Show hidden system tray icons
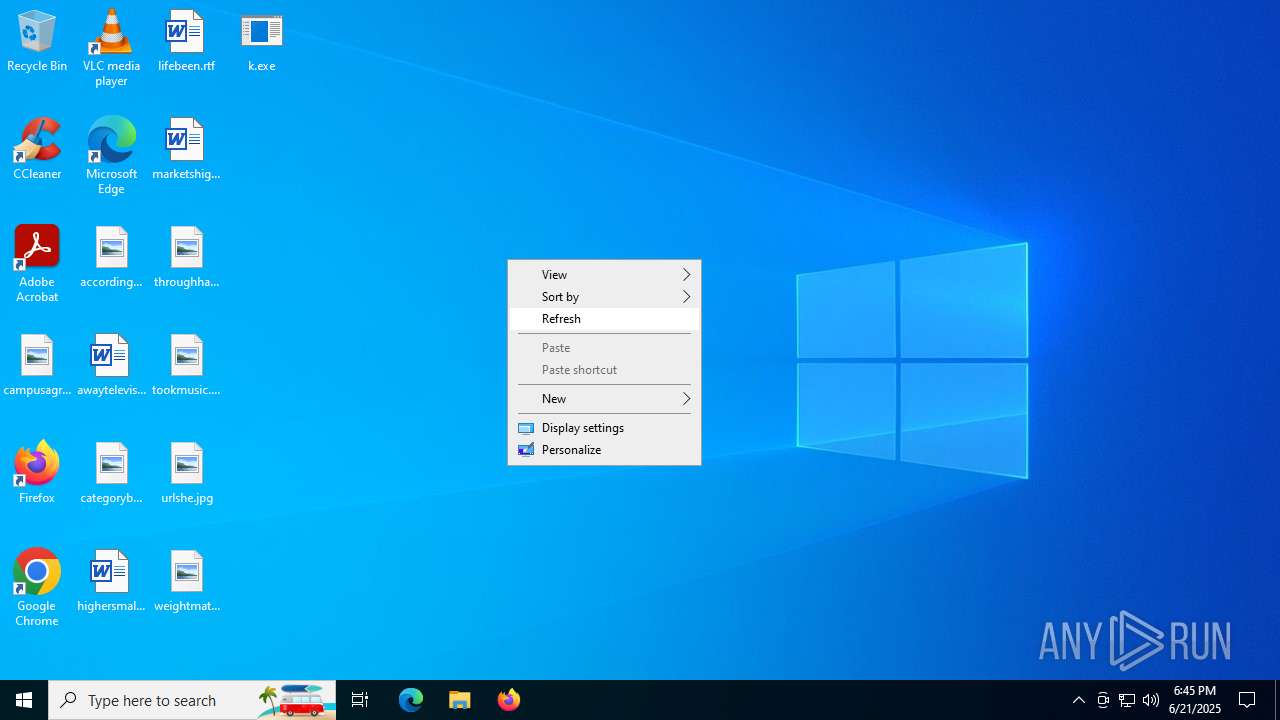This screenshot has width=1280, height=720. pyautogui.click(x=1078, y=700)
